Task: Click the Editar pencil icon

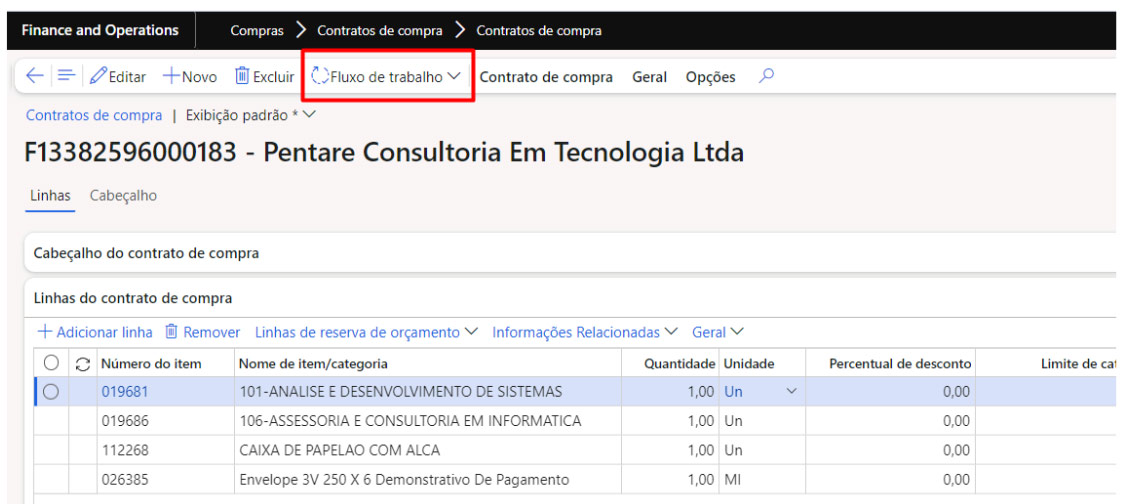Action: tap(98, 77)
